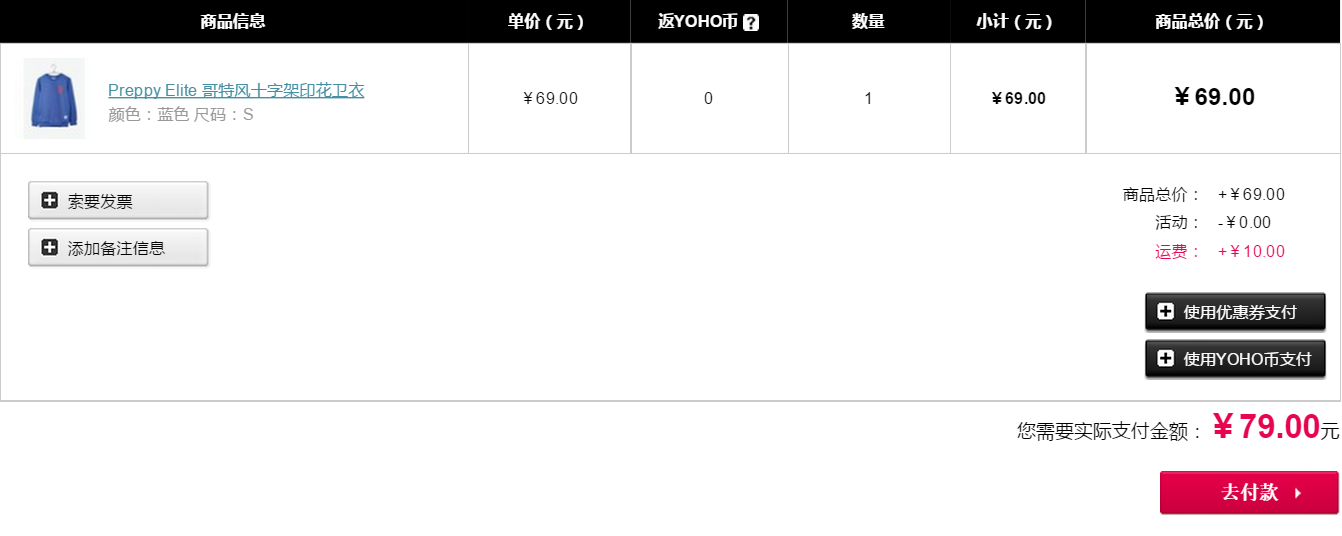Click the arrow icon on 去付款 button

tap(1298, 493)
